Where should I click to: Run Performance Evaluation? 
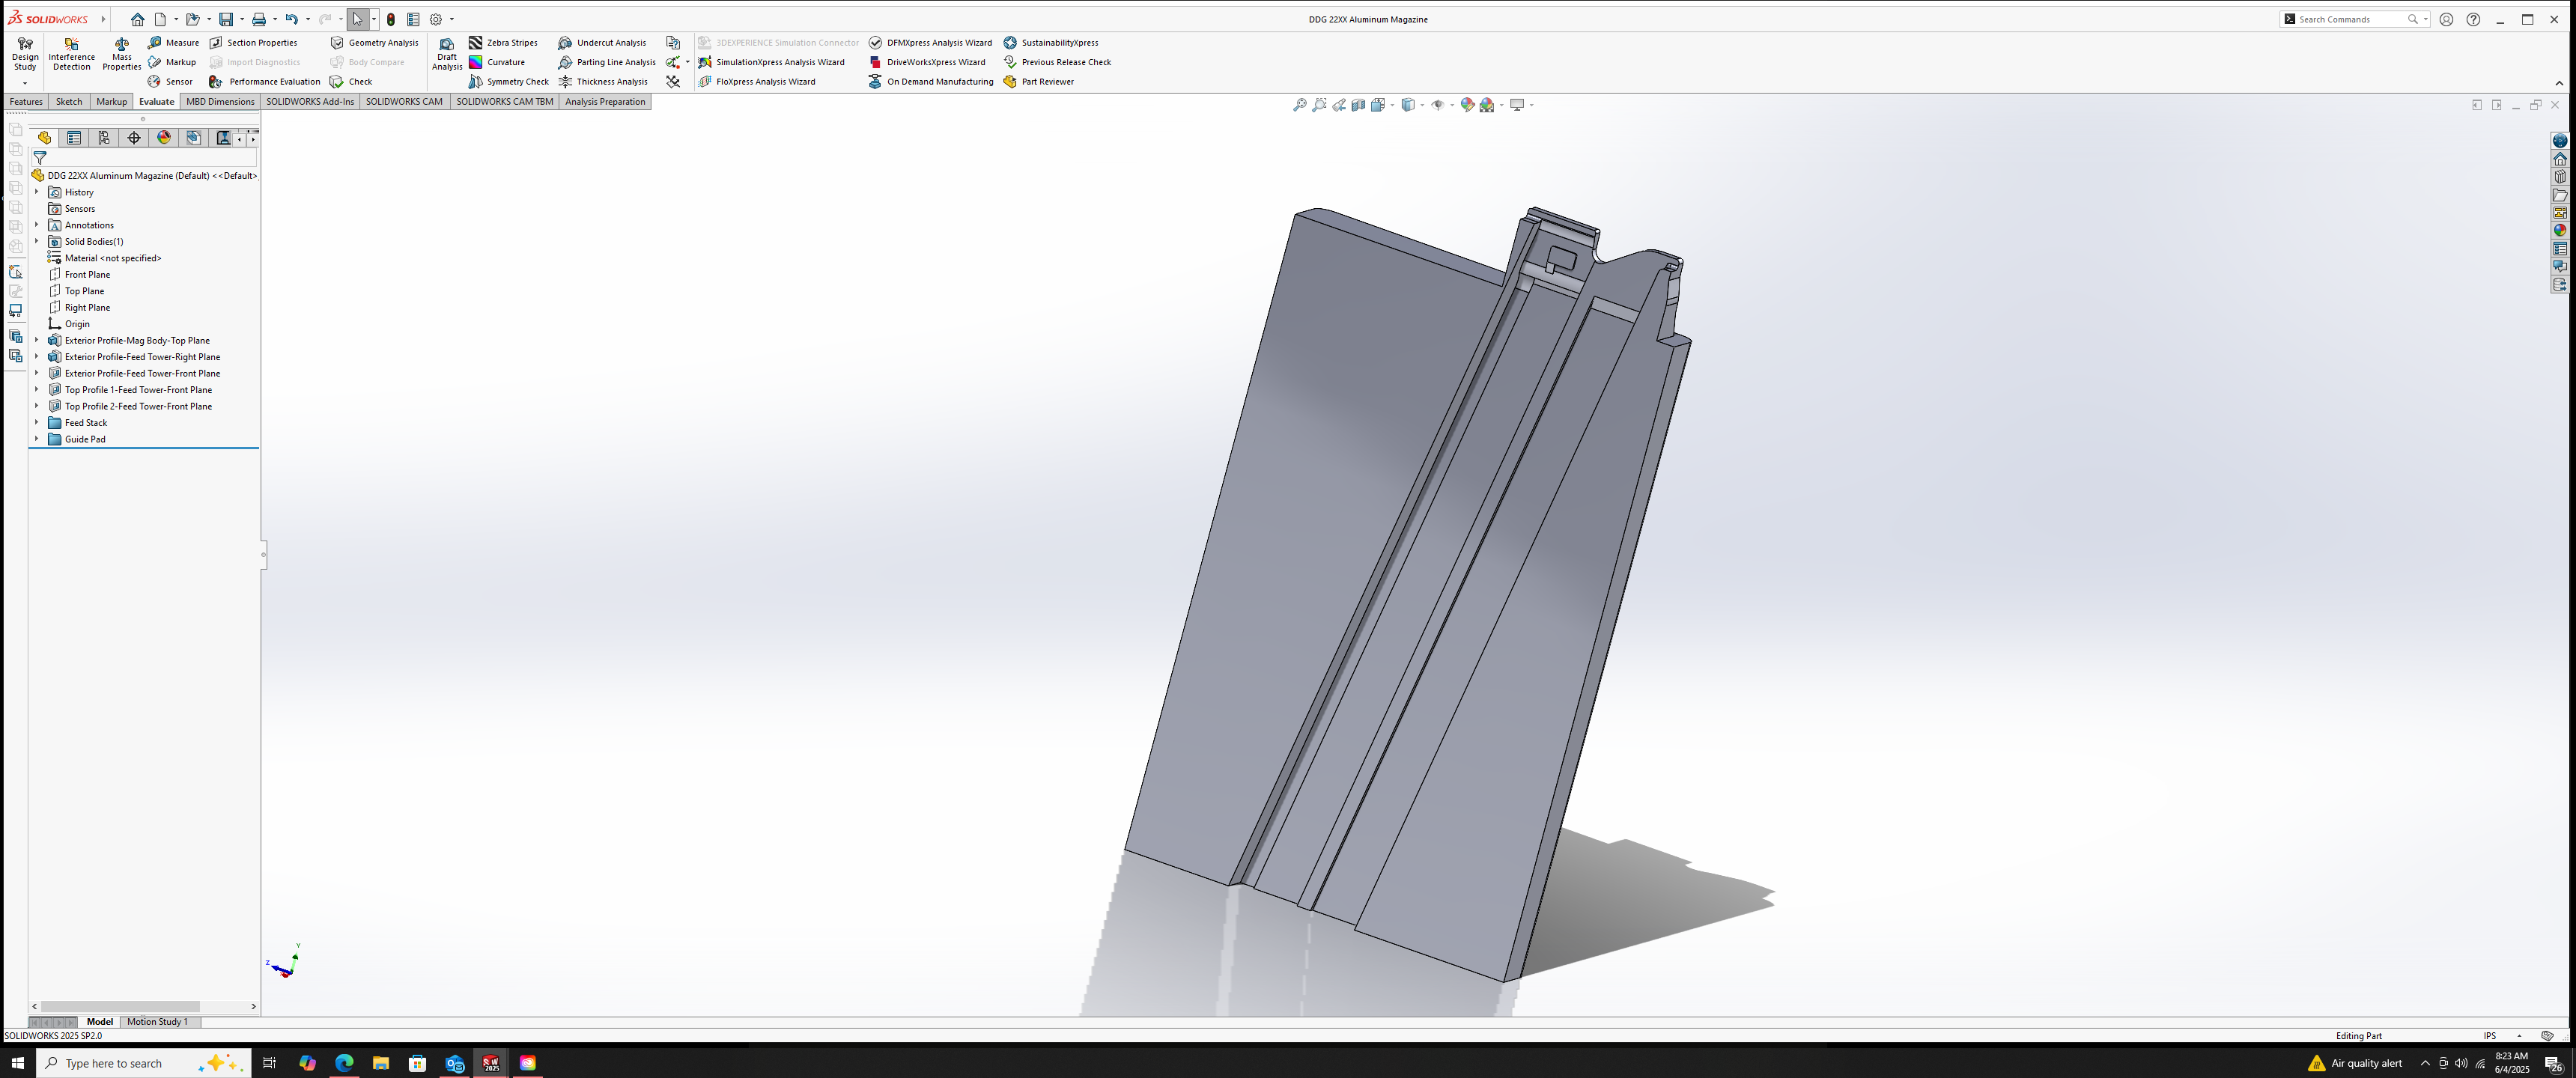[265, 82]
